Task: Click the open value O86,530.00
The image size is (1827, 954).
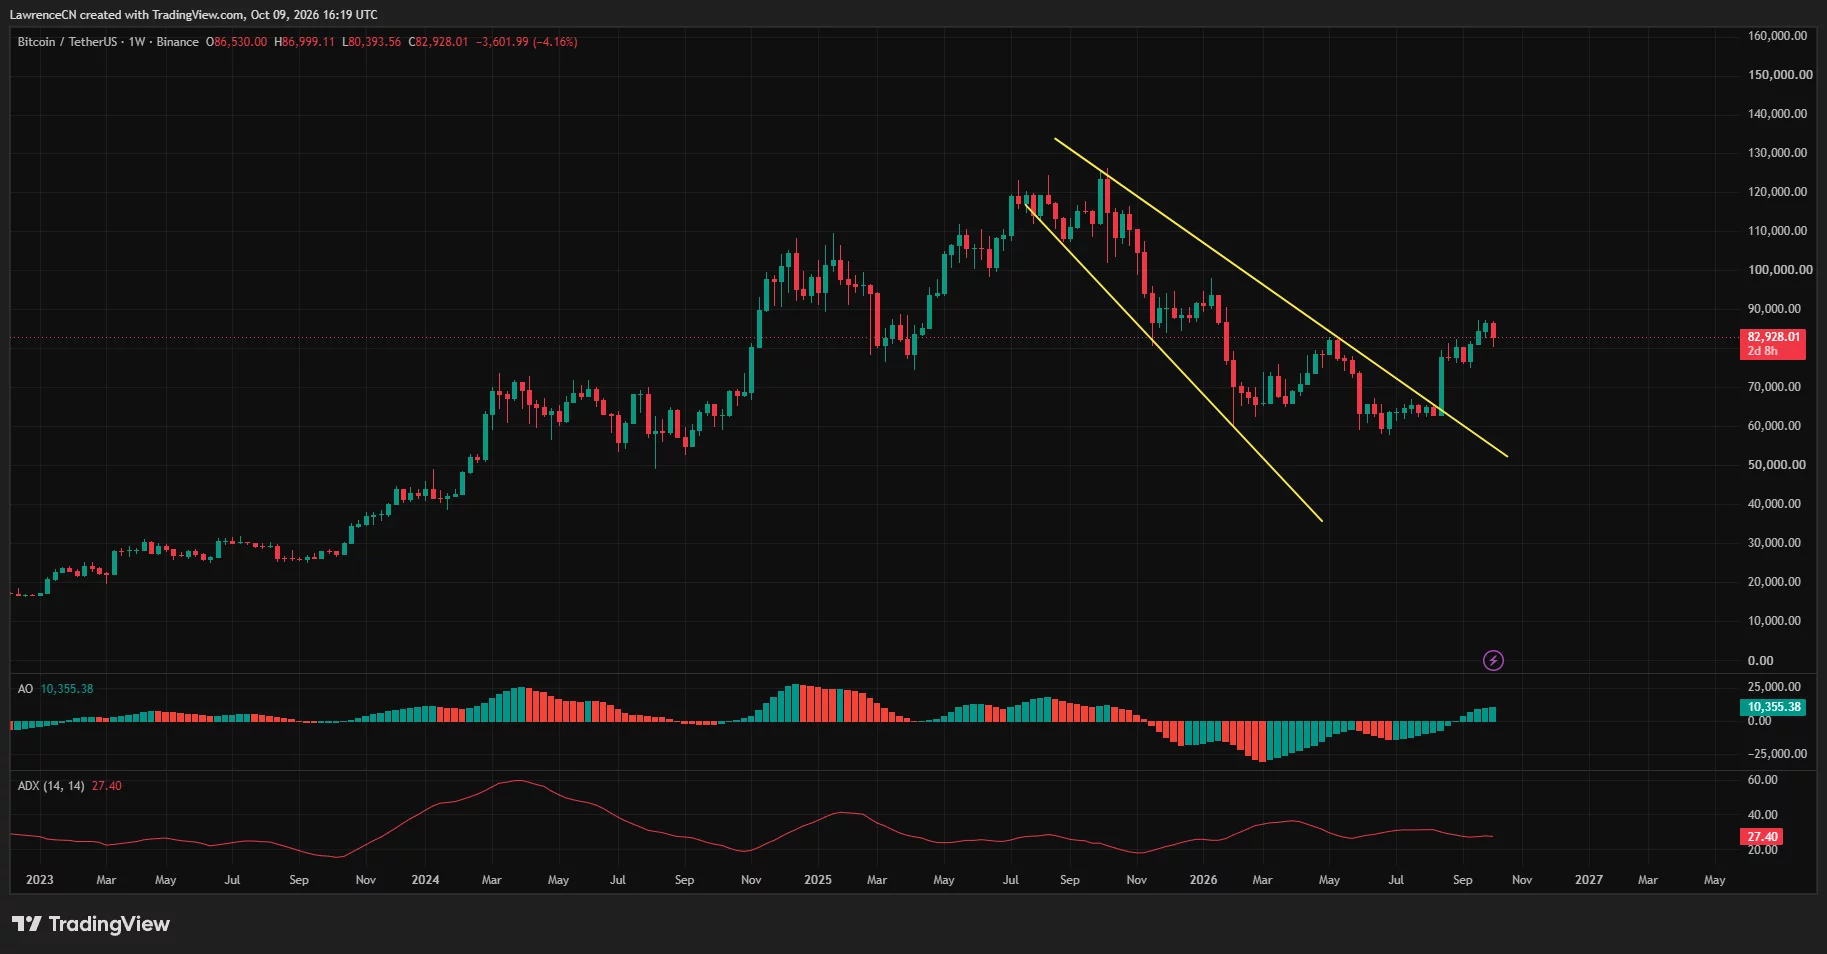Action: [237, 42]
